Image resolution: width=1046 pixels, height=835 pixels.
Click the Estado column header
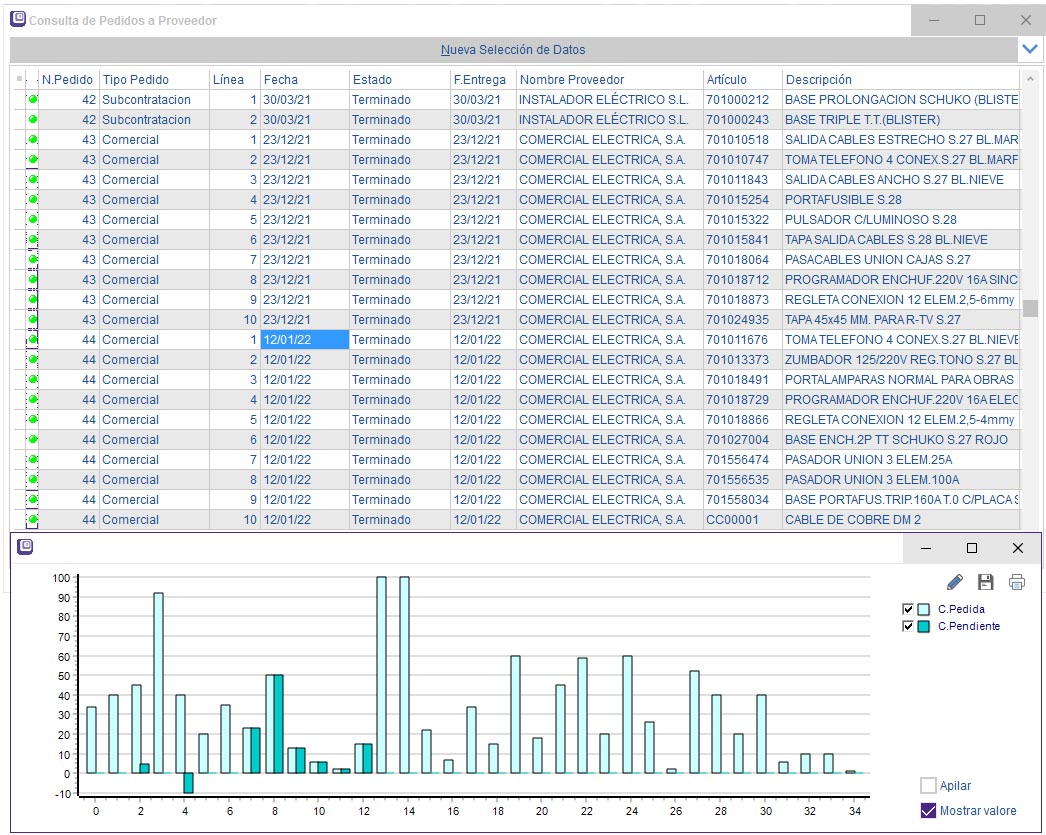(x=372, y=79)
